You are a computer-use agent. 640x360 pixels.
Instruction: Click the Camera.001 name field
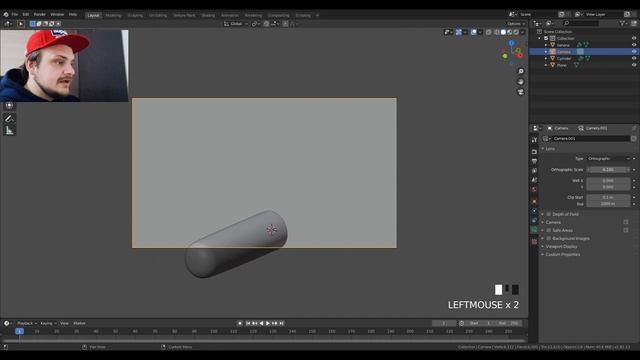[x=591, y=139]
